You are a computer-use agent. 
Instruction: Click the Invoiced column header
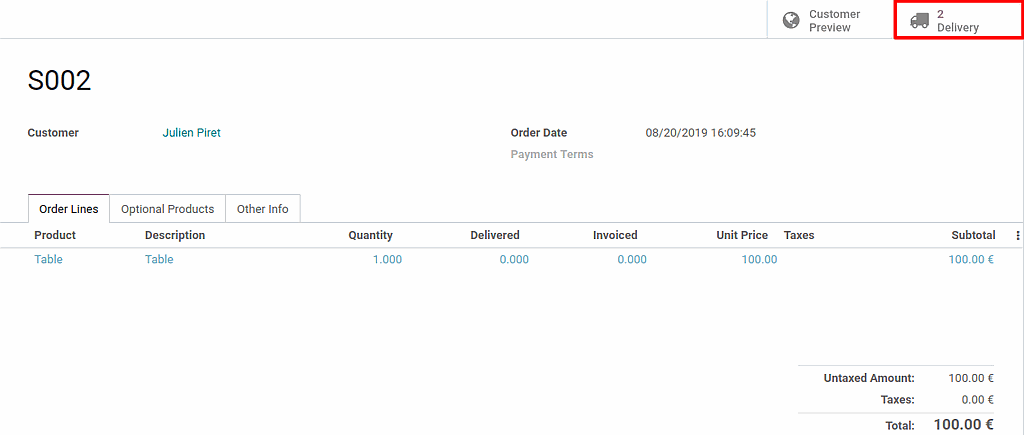point(615,236)
